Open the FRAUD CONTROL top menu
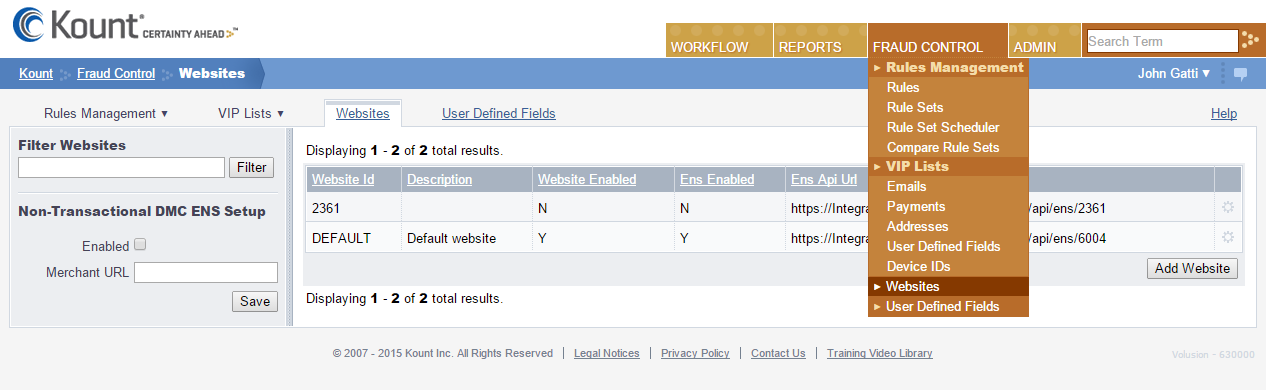 click(x=938, y=40)
